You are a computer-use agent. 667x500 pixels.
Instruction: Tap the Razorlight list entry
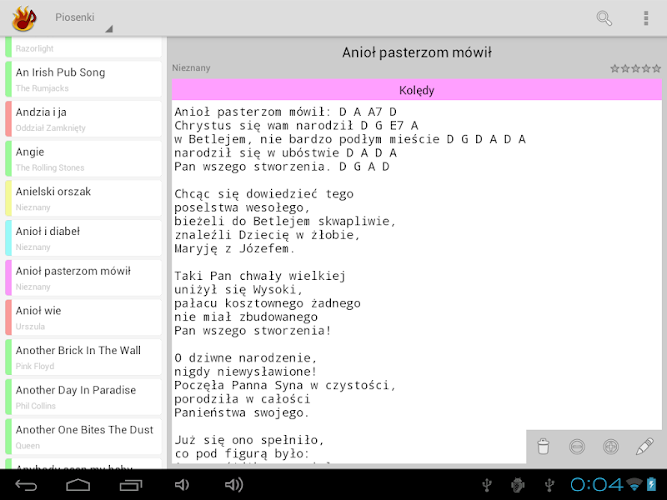[83, 47]
